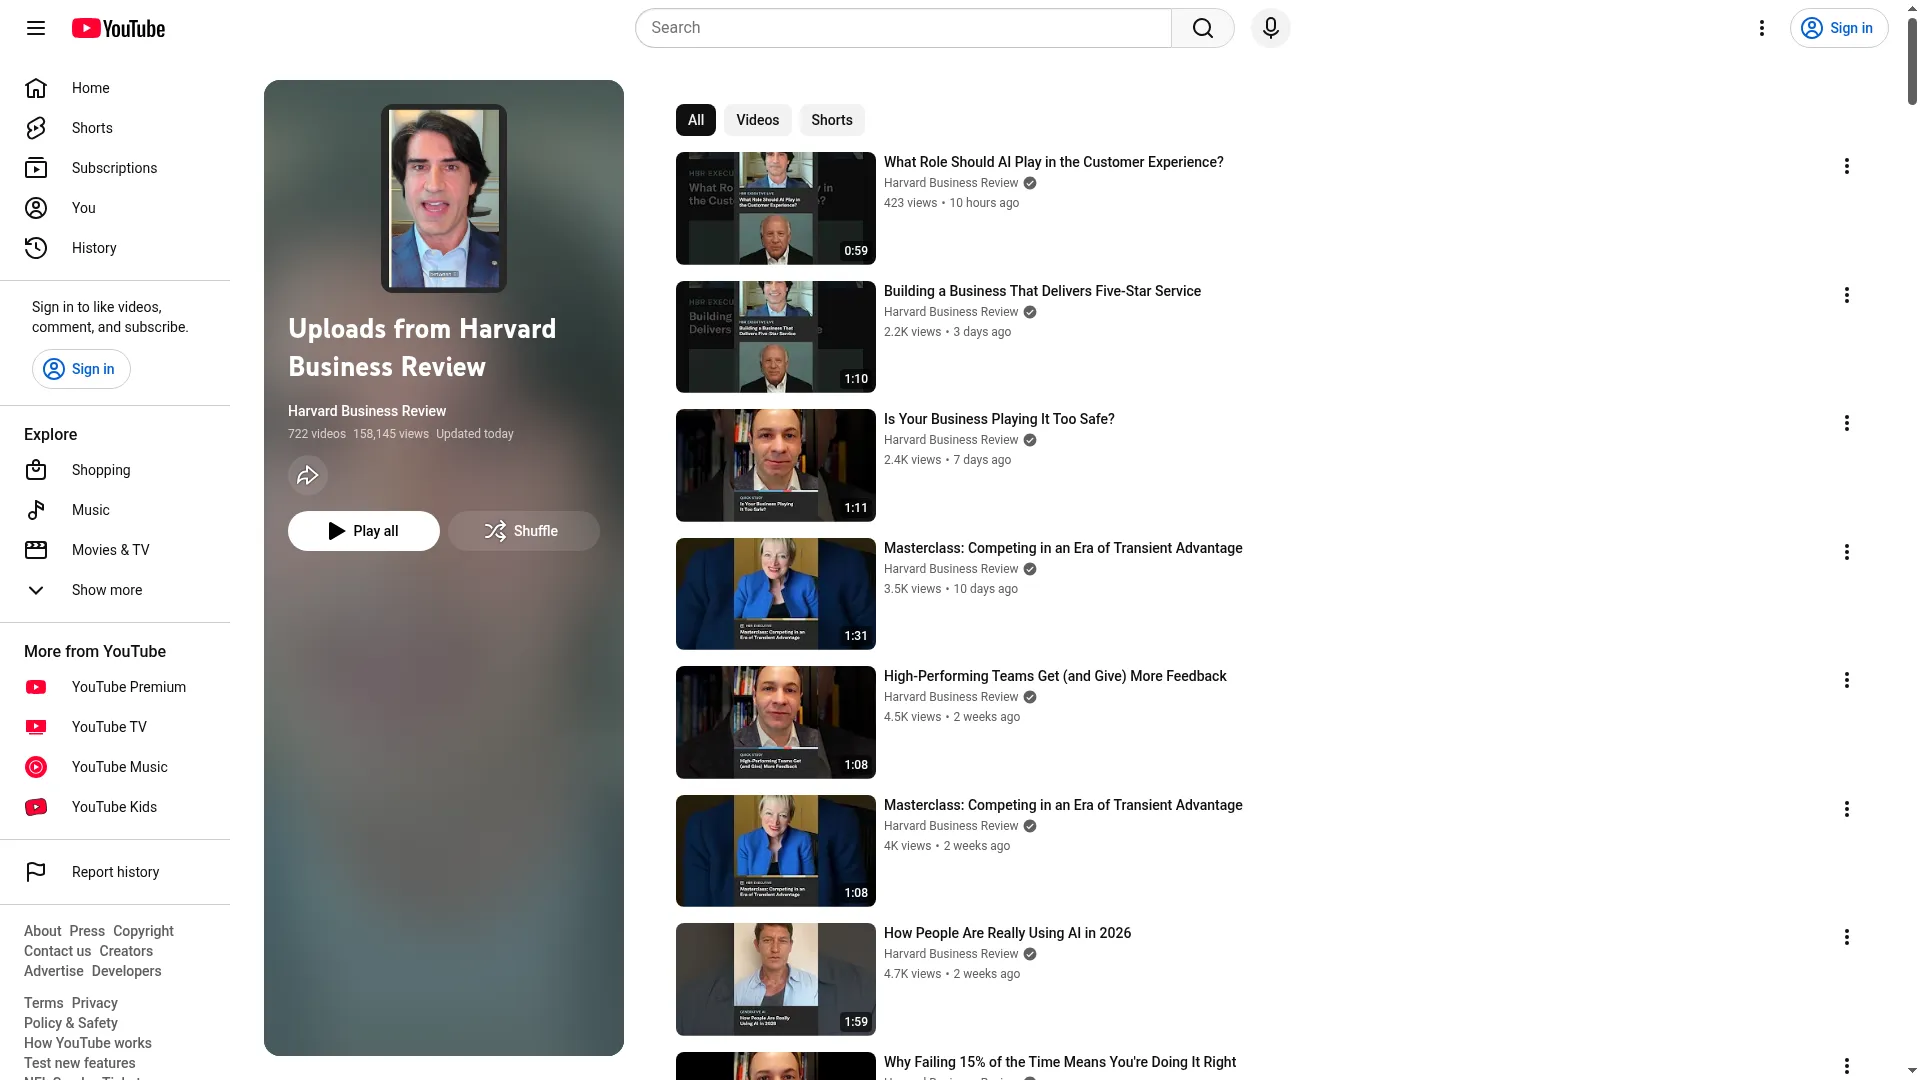Open Movies & TV

pyautogui.click(x=115, y=550)
